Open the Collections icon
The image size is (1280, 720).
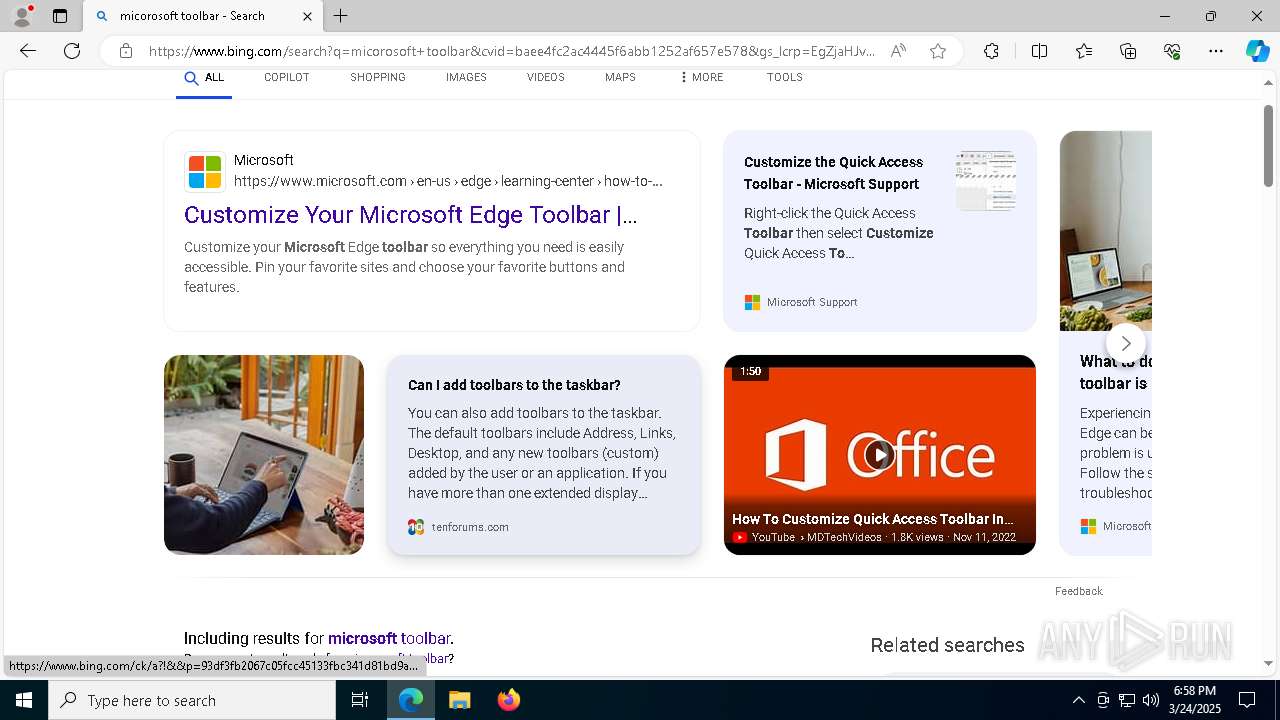1128,51
